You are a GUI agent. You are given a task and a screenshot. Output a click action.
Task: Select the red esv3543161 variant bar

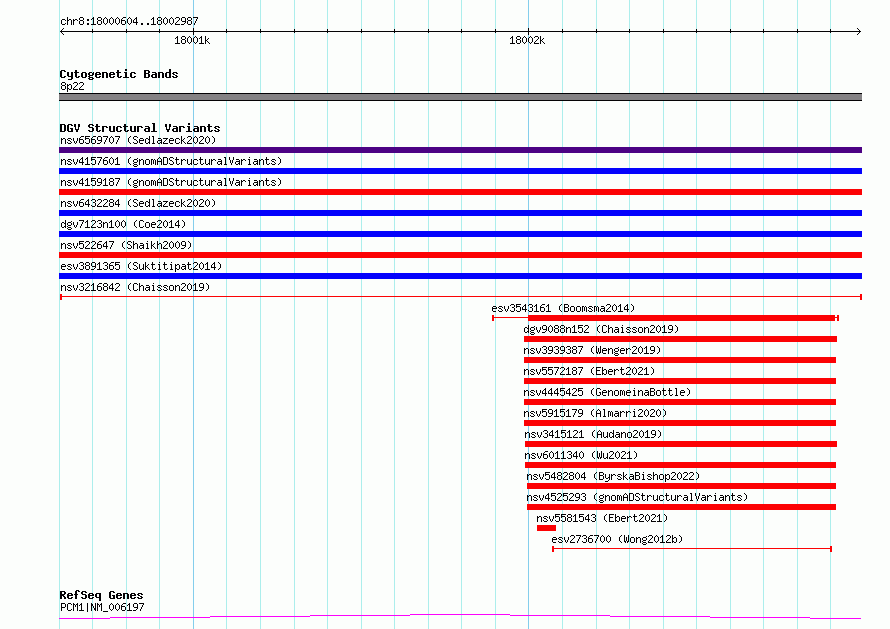point(666,318)
